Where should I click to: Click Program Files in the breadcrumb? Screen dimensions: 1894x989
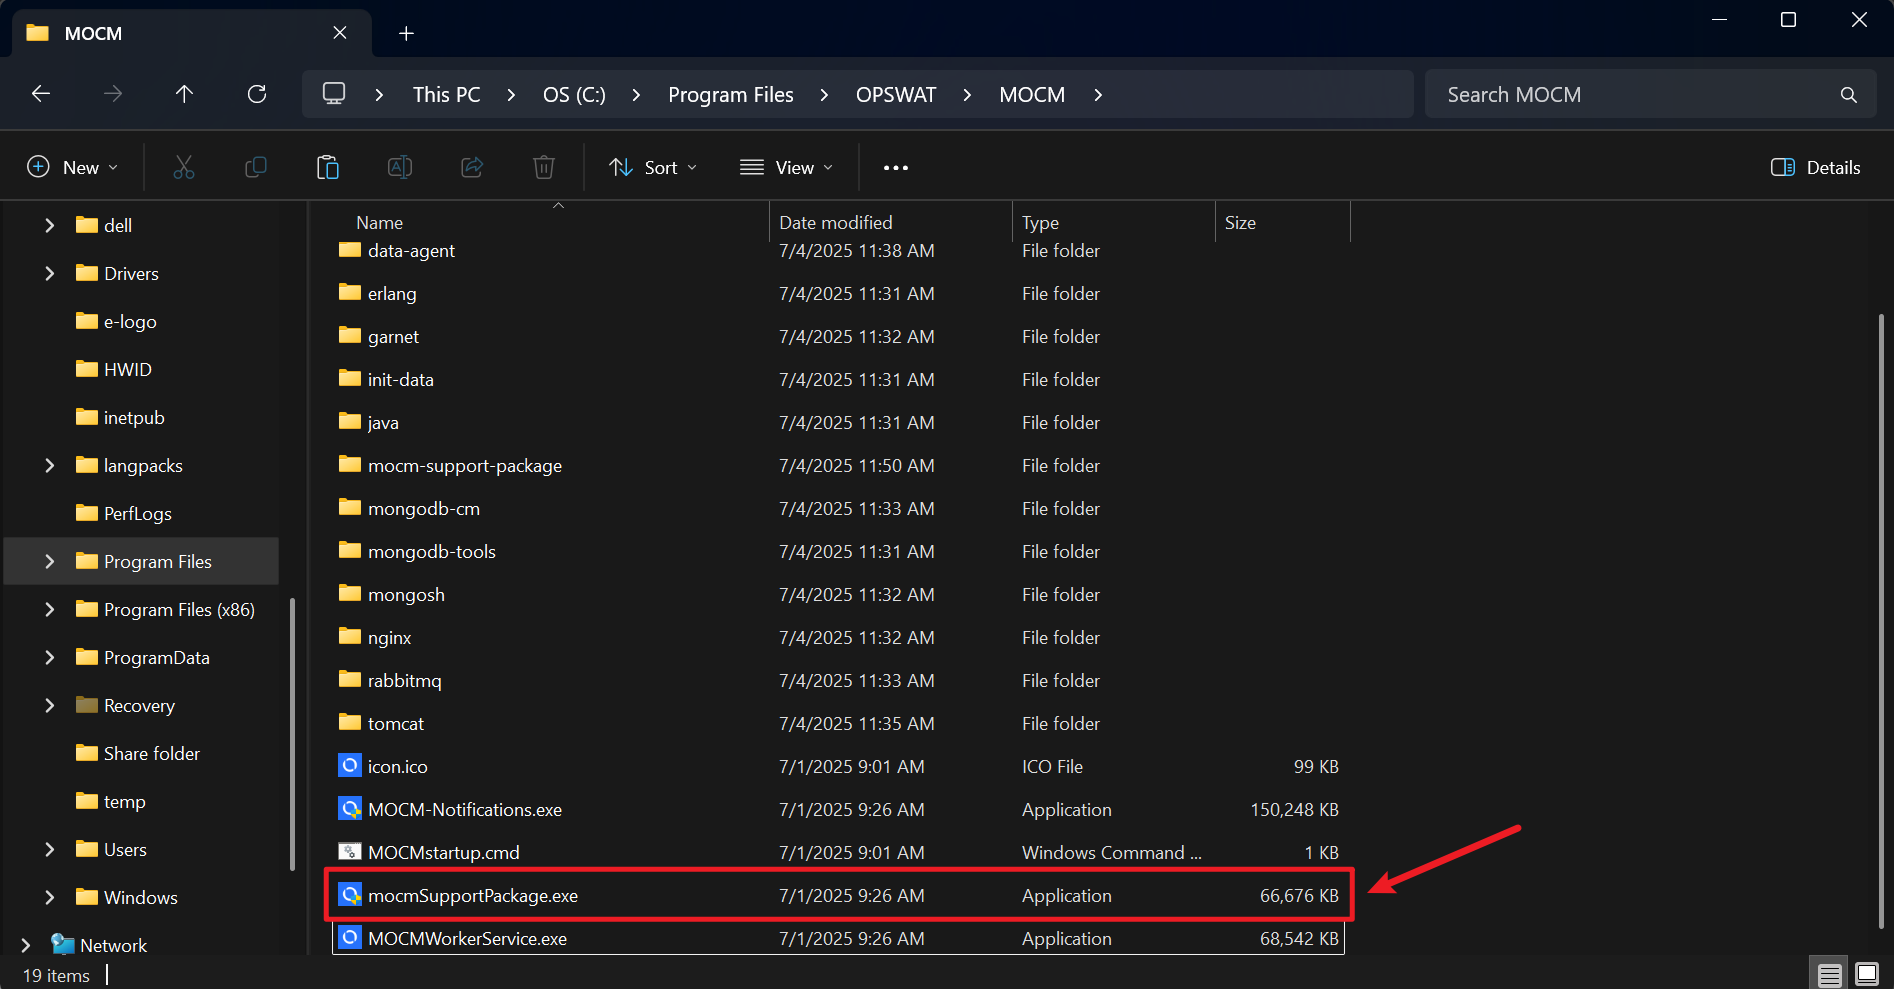pyautogui.click(x=731, y=94)
